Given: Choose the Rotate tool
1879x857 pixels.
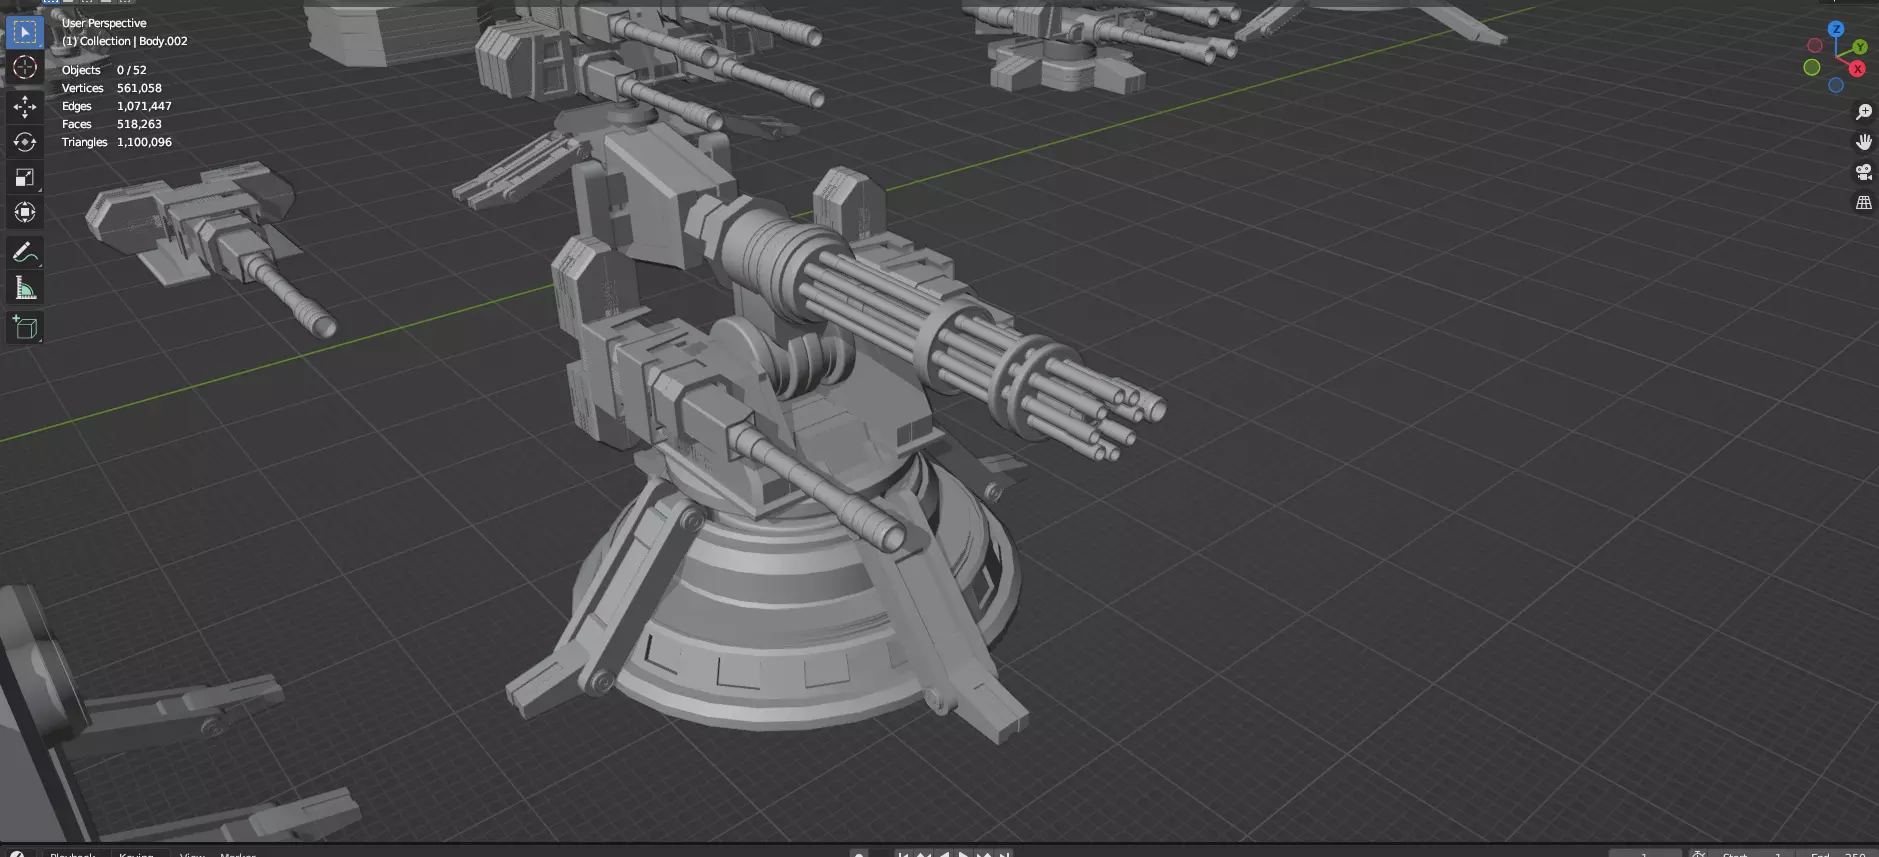Looking at the screenshot, I should point(25,142).
